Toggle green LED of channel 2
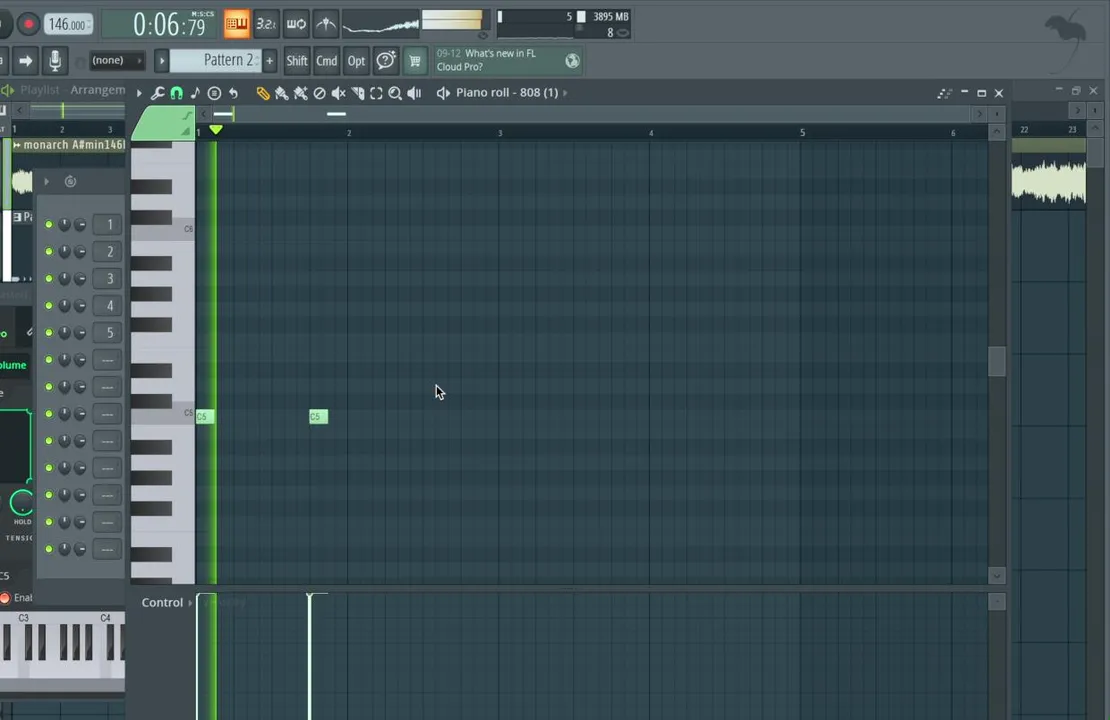 click(49, 251)
